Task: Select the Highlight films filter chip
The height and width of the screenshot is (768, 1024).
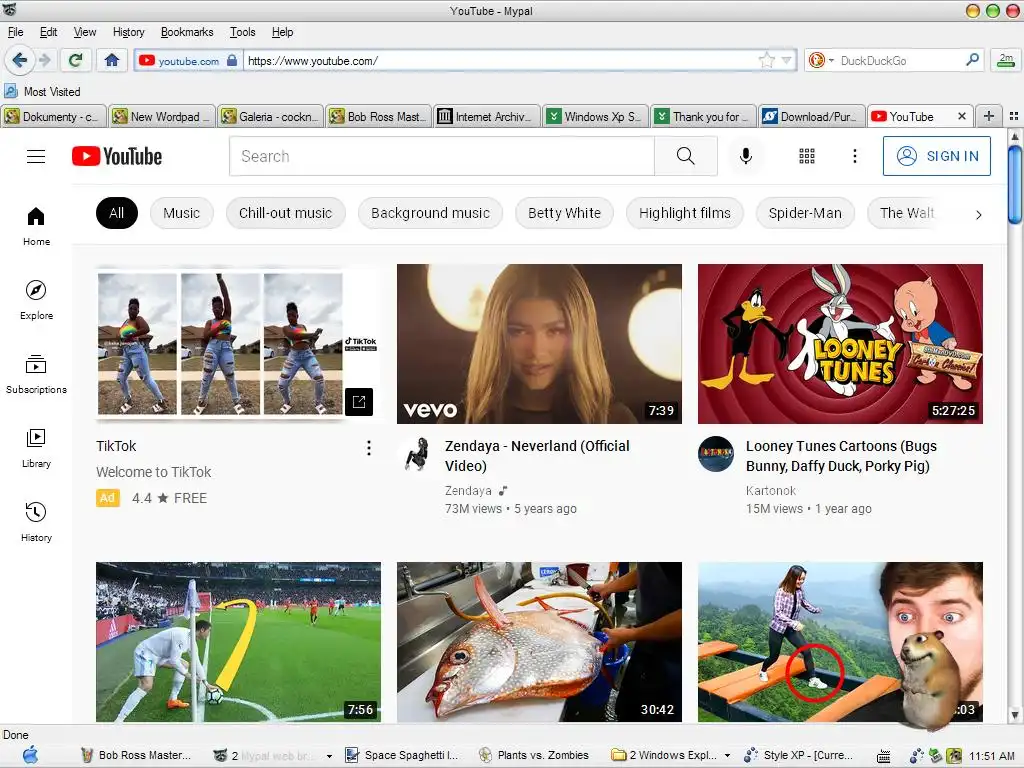Action: tap(684, 213)
